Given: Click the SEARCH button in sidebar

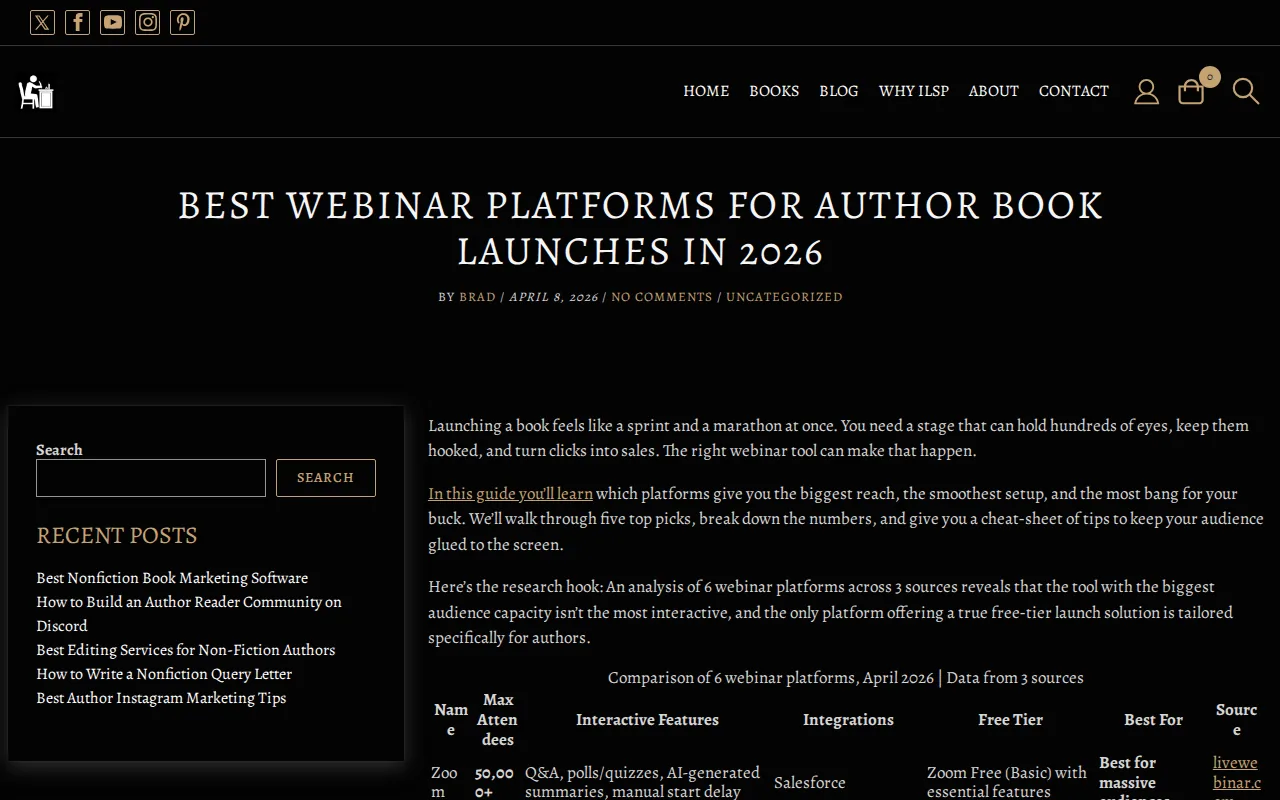Looking at the screenshot, I should pos(326,478).
